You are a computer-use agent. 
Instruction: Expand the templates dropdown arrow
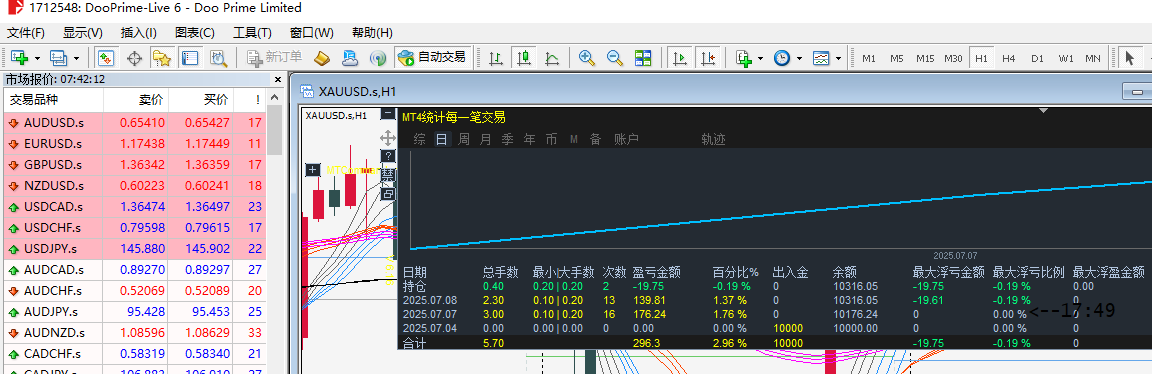838,58
